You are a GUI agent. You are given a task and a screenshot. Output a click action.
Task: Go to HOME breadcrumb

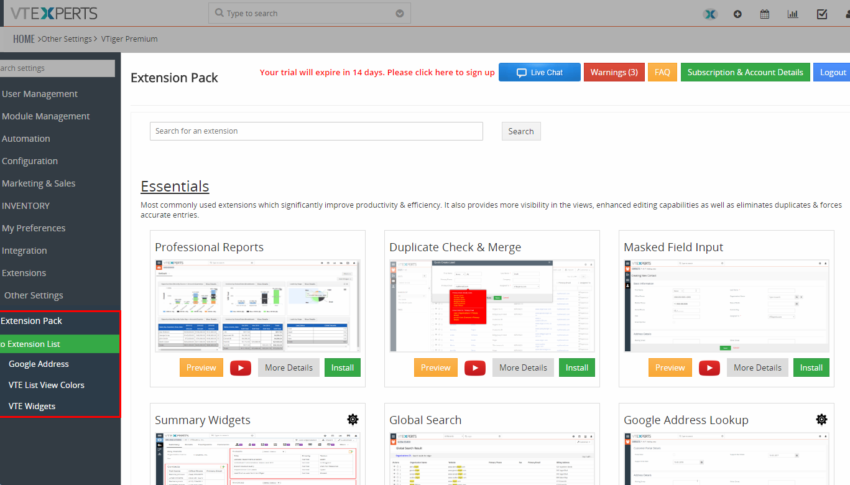[24, 39]
